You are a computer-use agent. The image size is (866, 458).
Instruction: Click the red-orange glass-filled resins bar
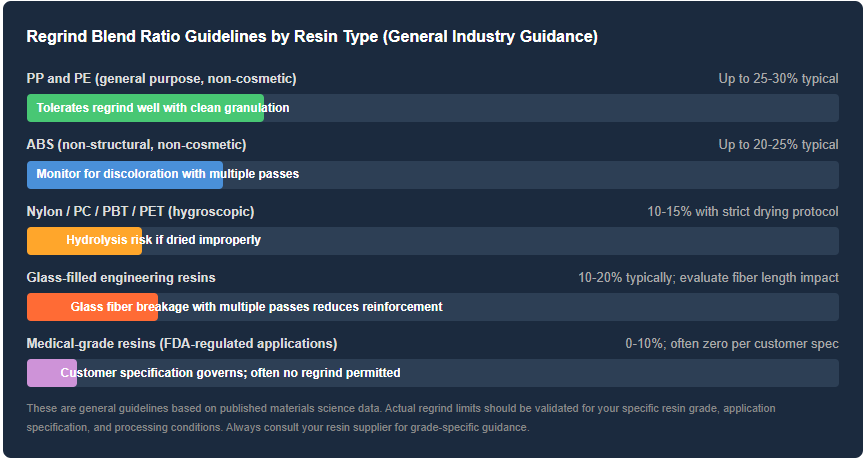pos(92,307)
